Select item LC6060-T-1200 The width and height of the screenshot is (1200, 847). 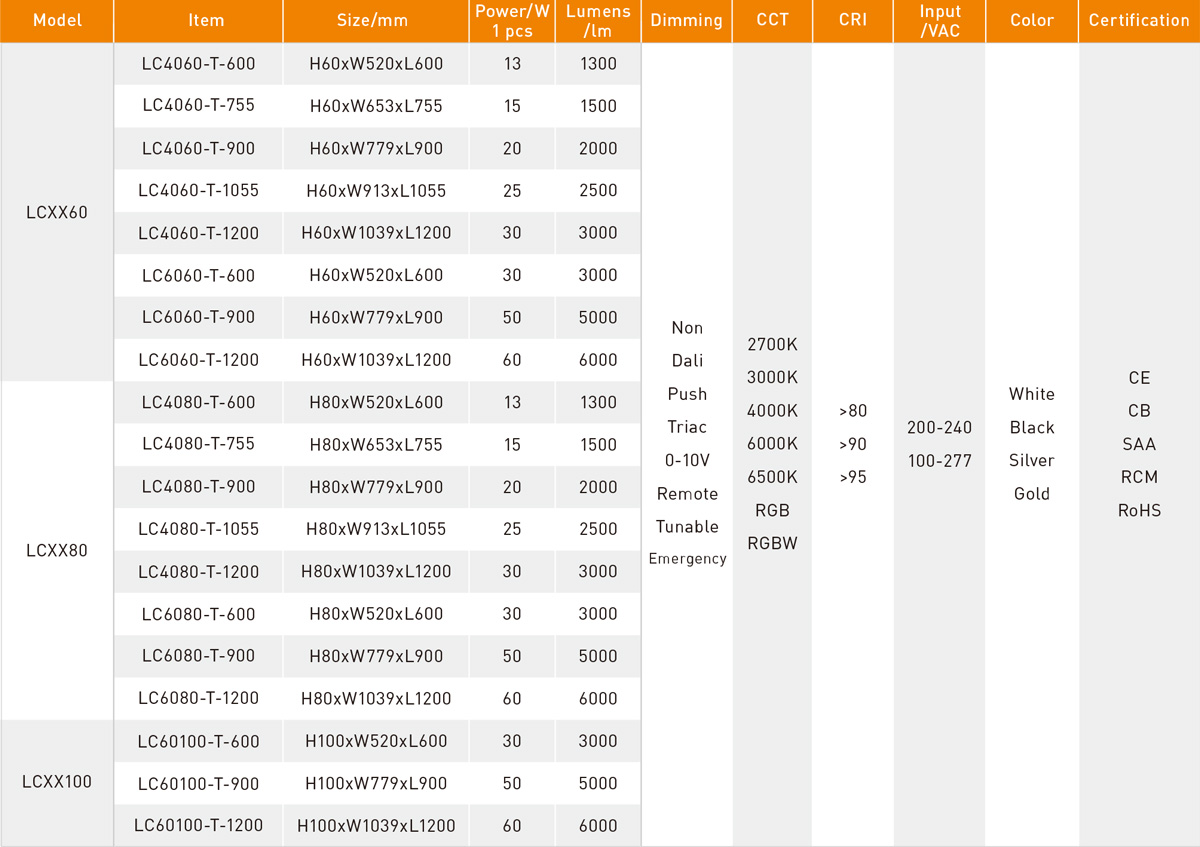[x=199, y=360]
